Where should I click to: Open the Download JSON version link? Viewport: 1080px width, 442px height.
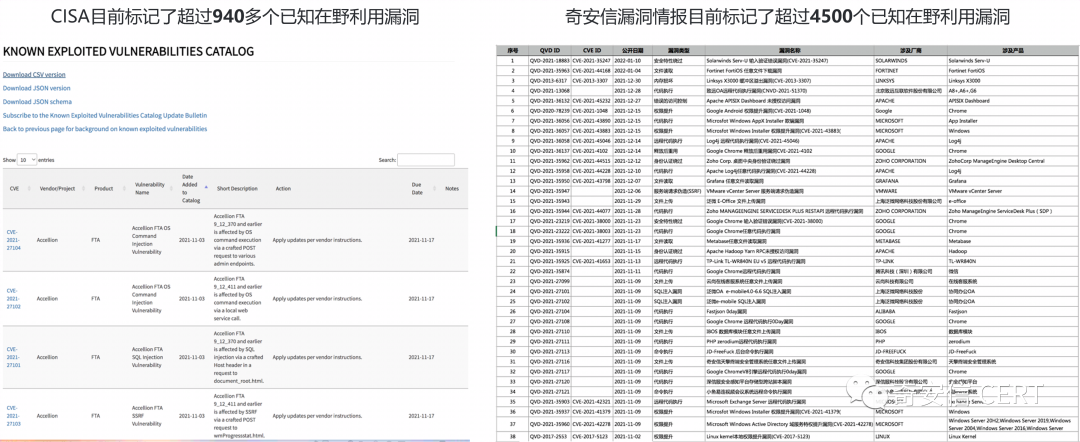point(37,88)
